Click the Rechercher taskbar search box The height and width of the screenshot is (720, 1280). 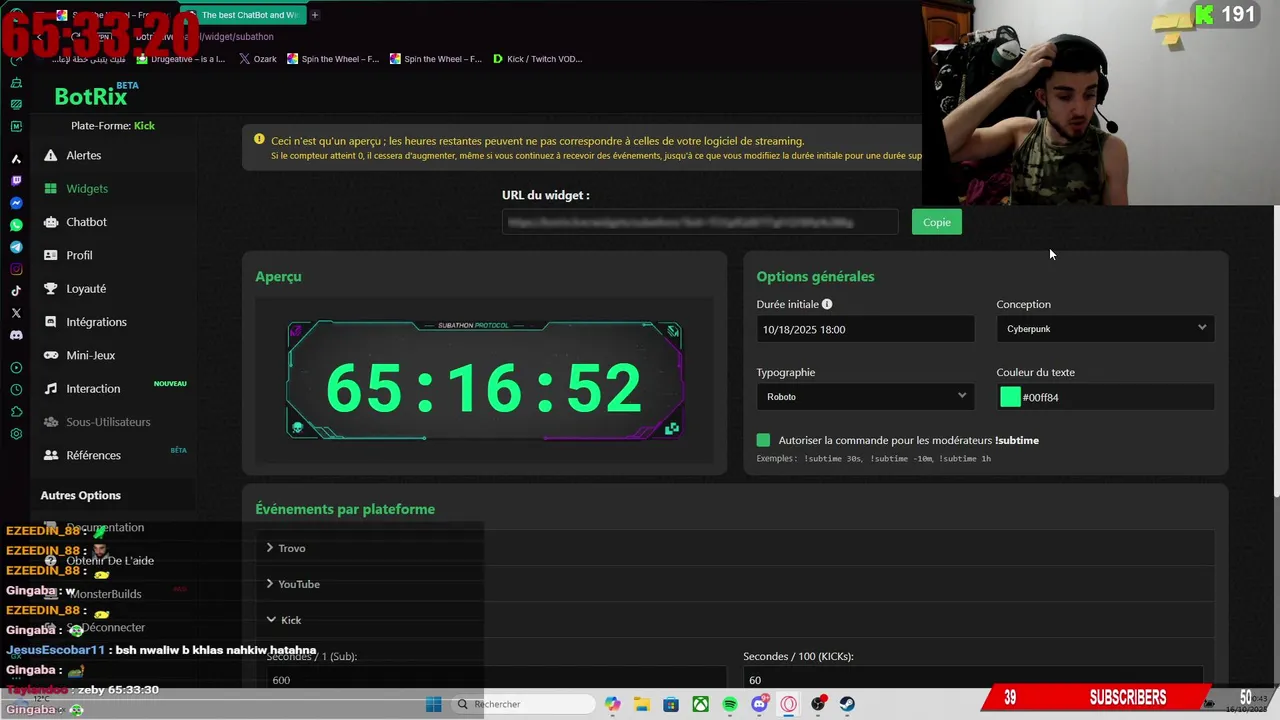521,704
